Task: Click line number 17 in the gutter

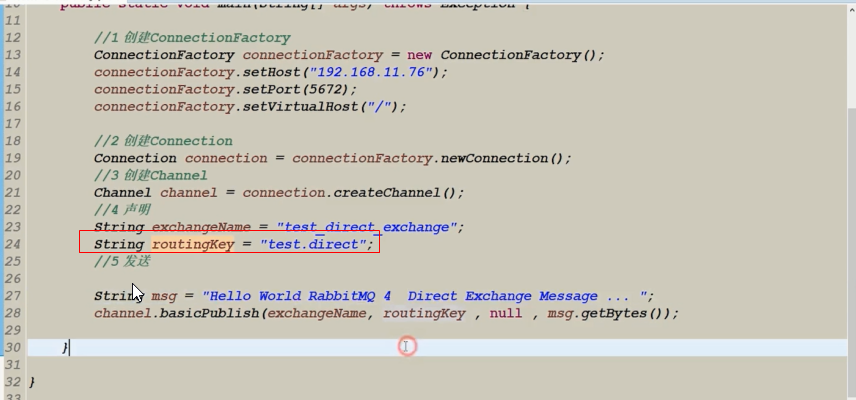Action: click(x=12, y=123)
